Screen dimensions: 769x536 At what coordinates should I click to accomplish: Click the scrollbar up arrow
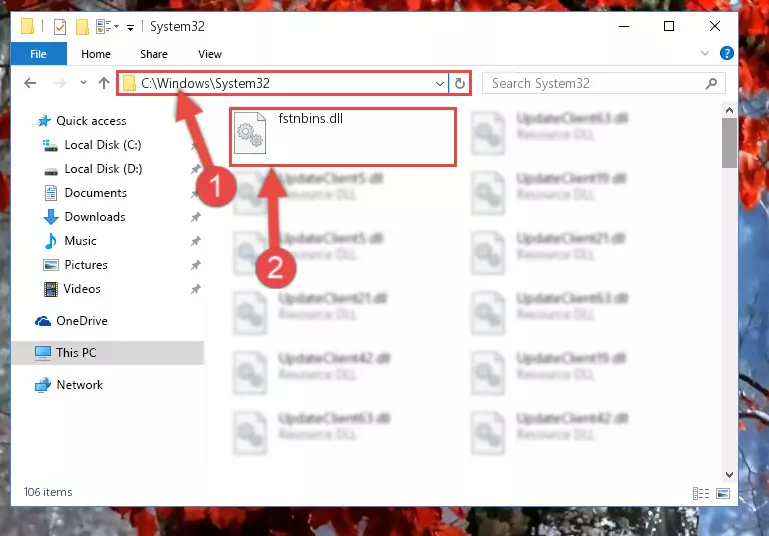point(729,111)
